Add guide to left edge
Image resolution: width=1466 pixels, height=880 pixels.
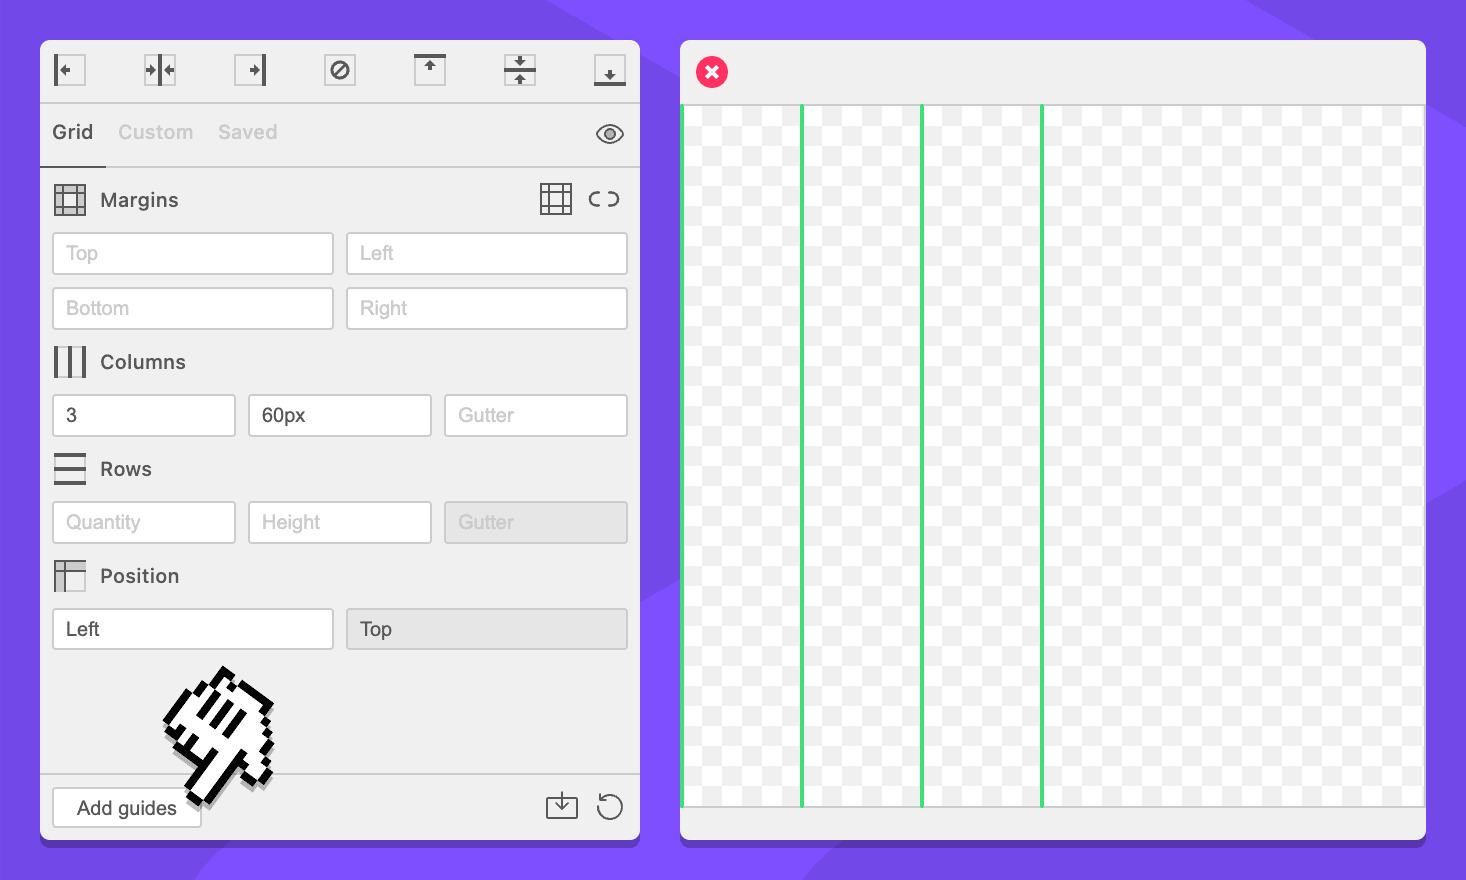click(x=69, y=70)
